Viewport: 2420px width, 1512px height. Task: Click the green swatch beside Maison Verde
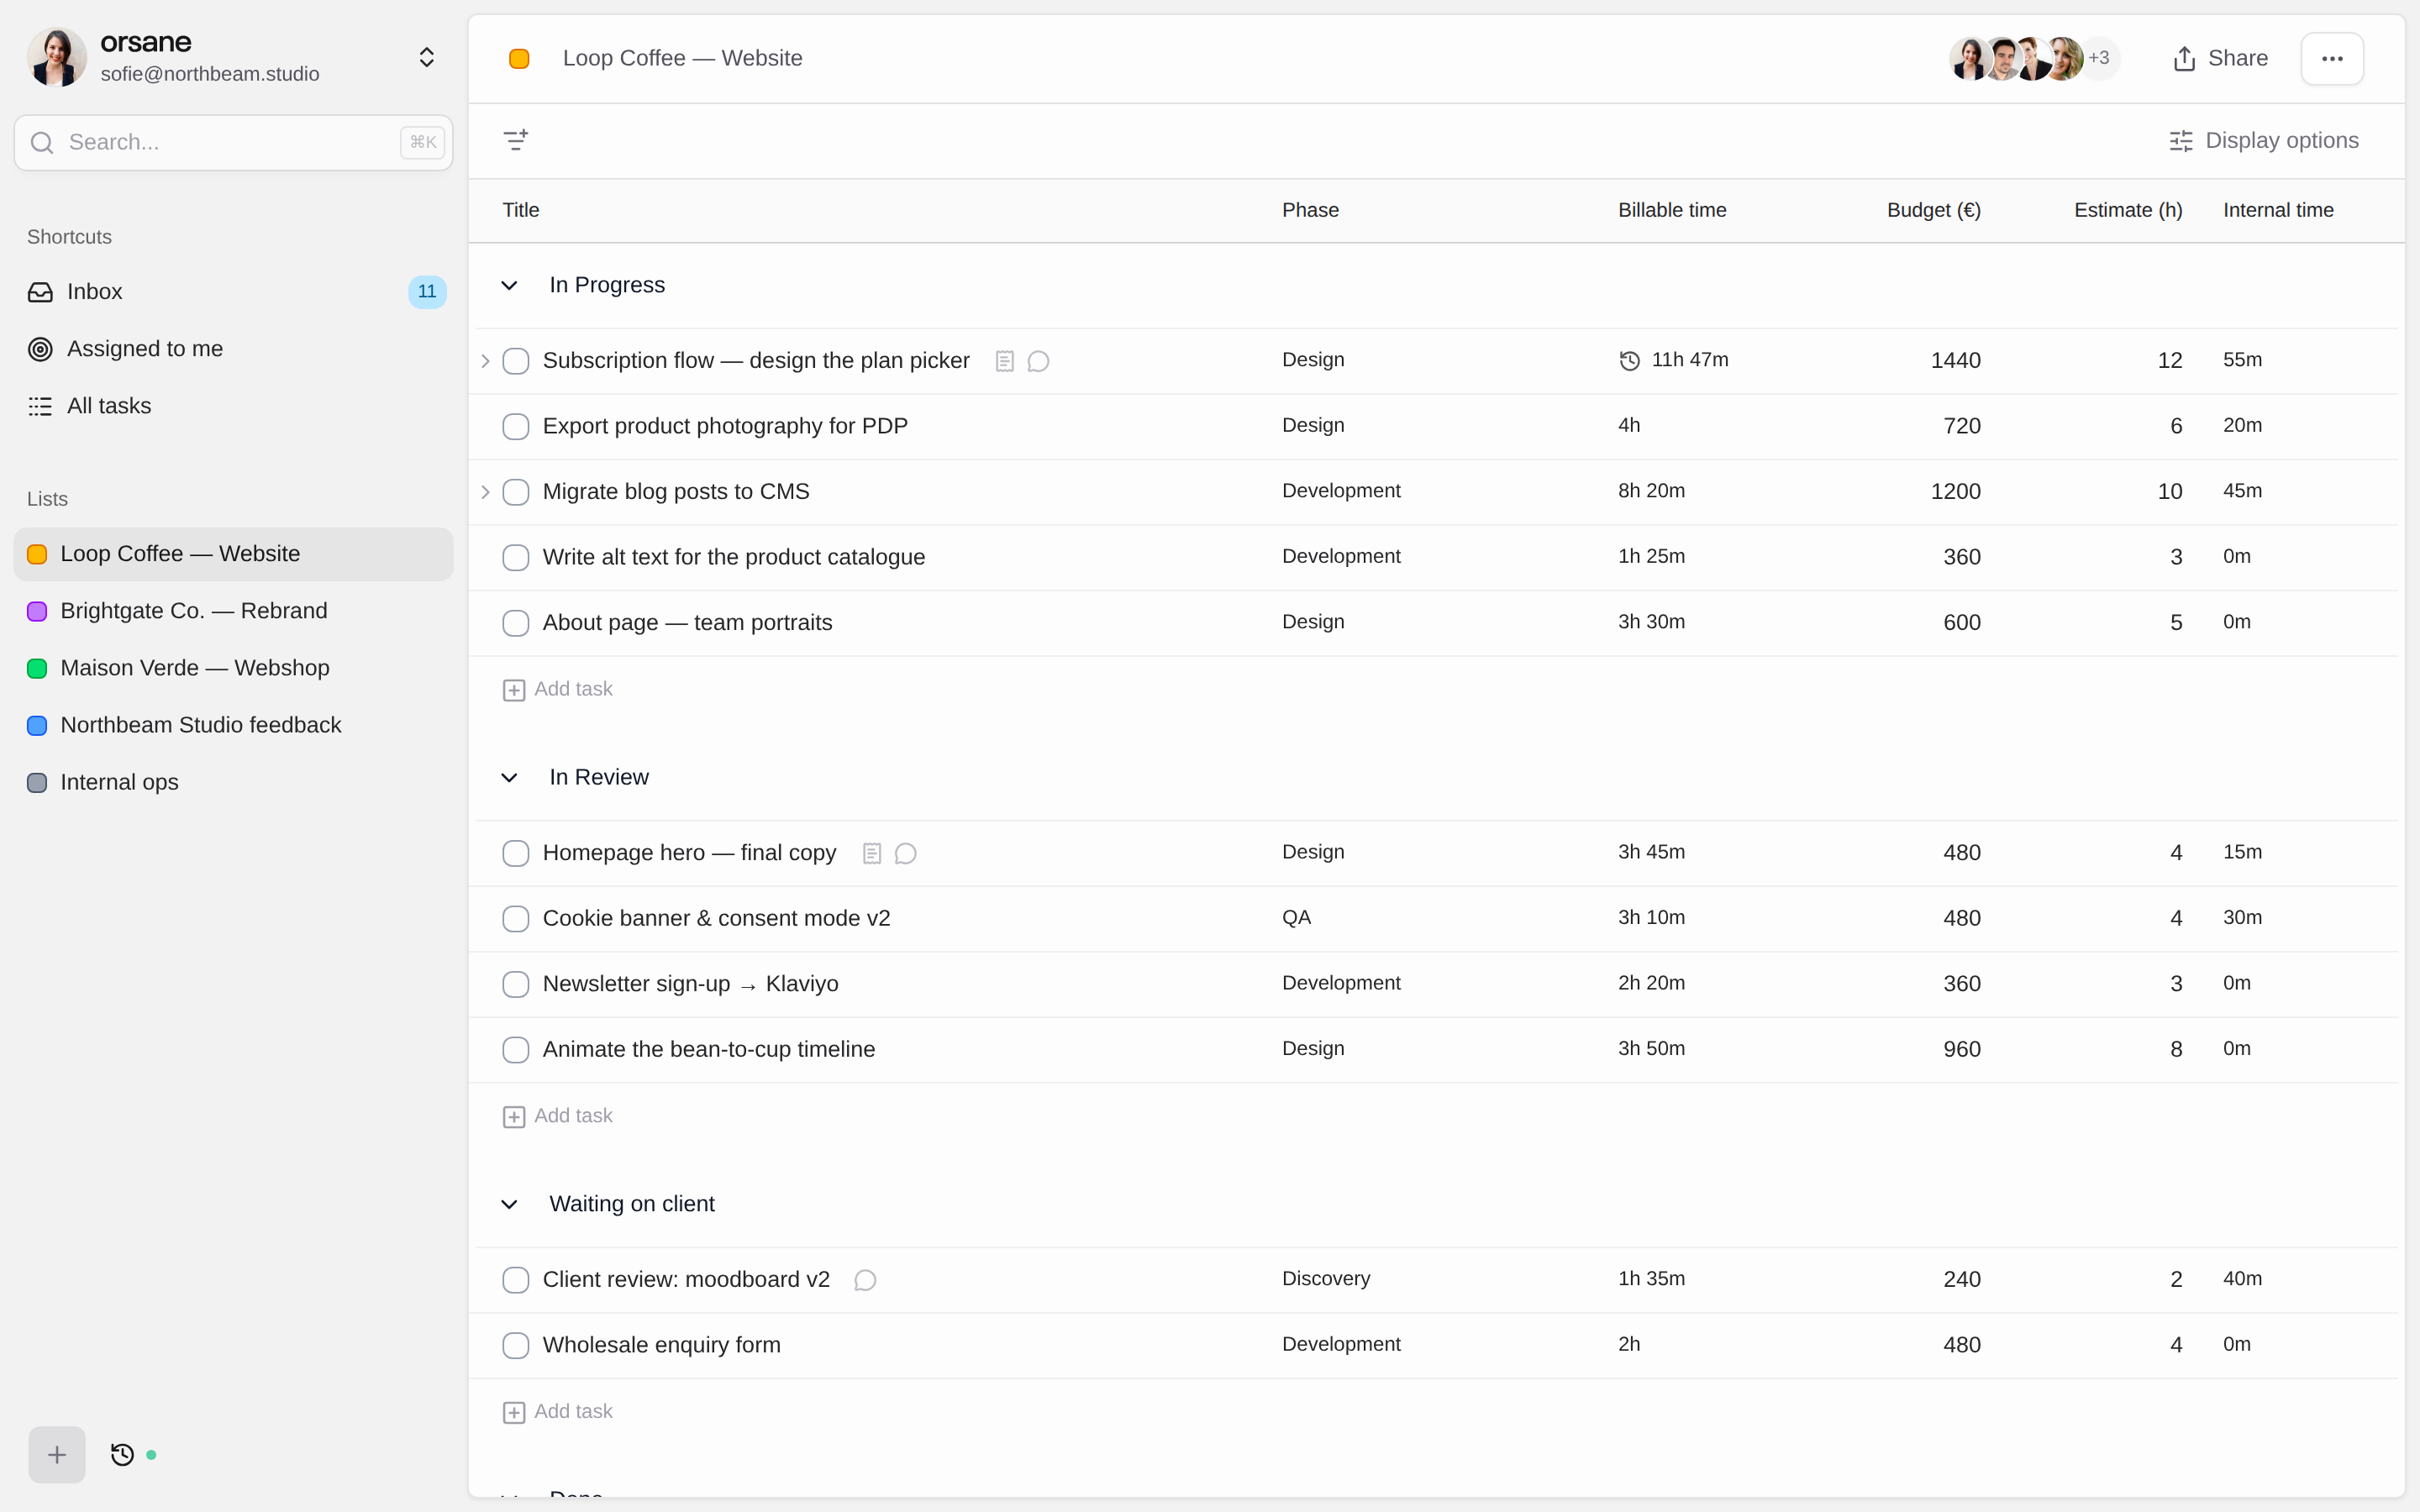coord(37,668)
